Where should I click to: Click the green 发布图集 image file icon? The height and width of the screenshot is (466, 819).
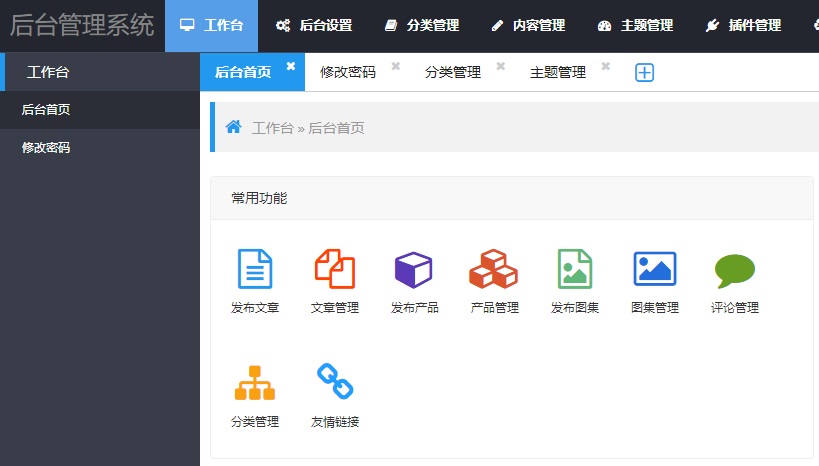[x=575, y=269]
